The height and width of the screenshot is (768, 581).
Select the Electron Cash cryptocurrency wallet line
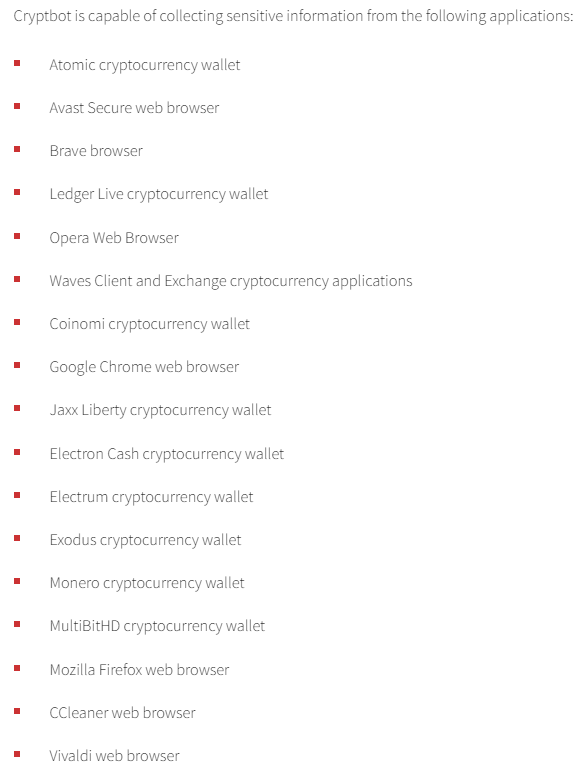(x=167, y=454)
